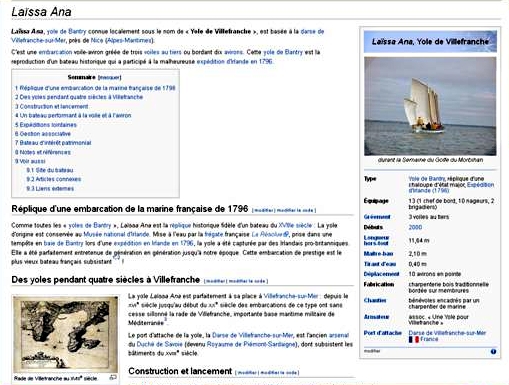509x385 pixels.
Task: Open Darse de Villefranche-sur-Mer link in body text
Action: (x=252, y=335)
